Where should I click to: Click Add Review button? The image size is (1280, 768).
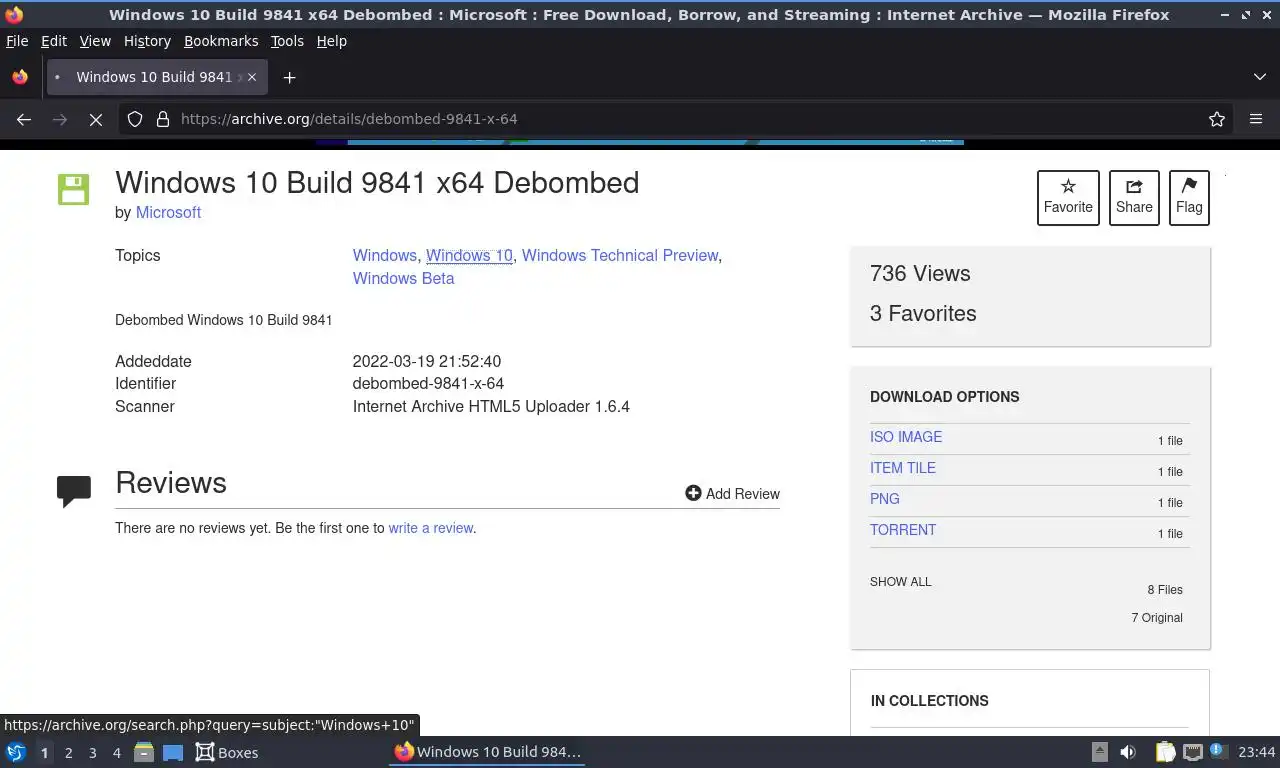point(732,494)
